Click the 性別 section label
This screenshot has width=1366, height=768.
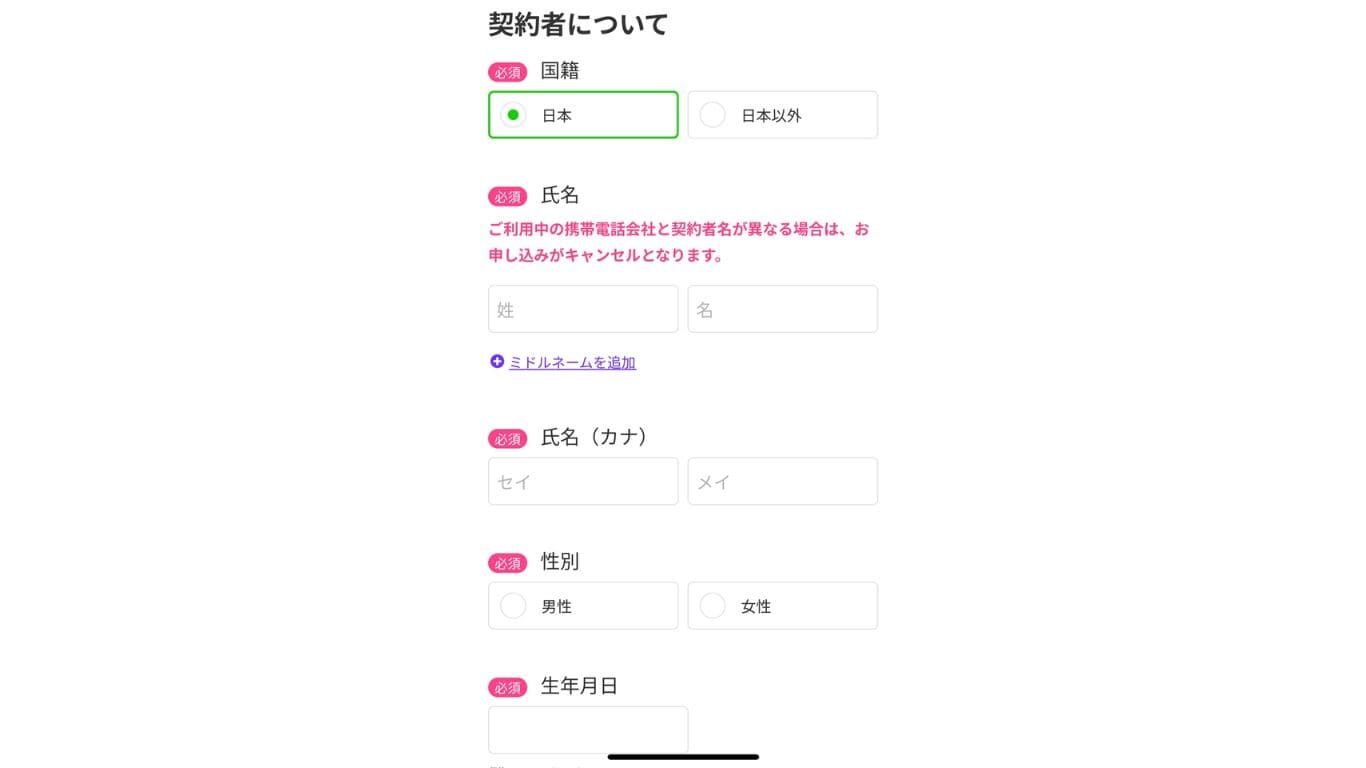[560, 562]
